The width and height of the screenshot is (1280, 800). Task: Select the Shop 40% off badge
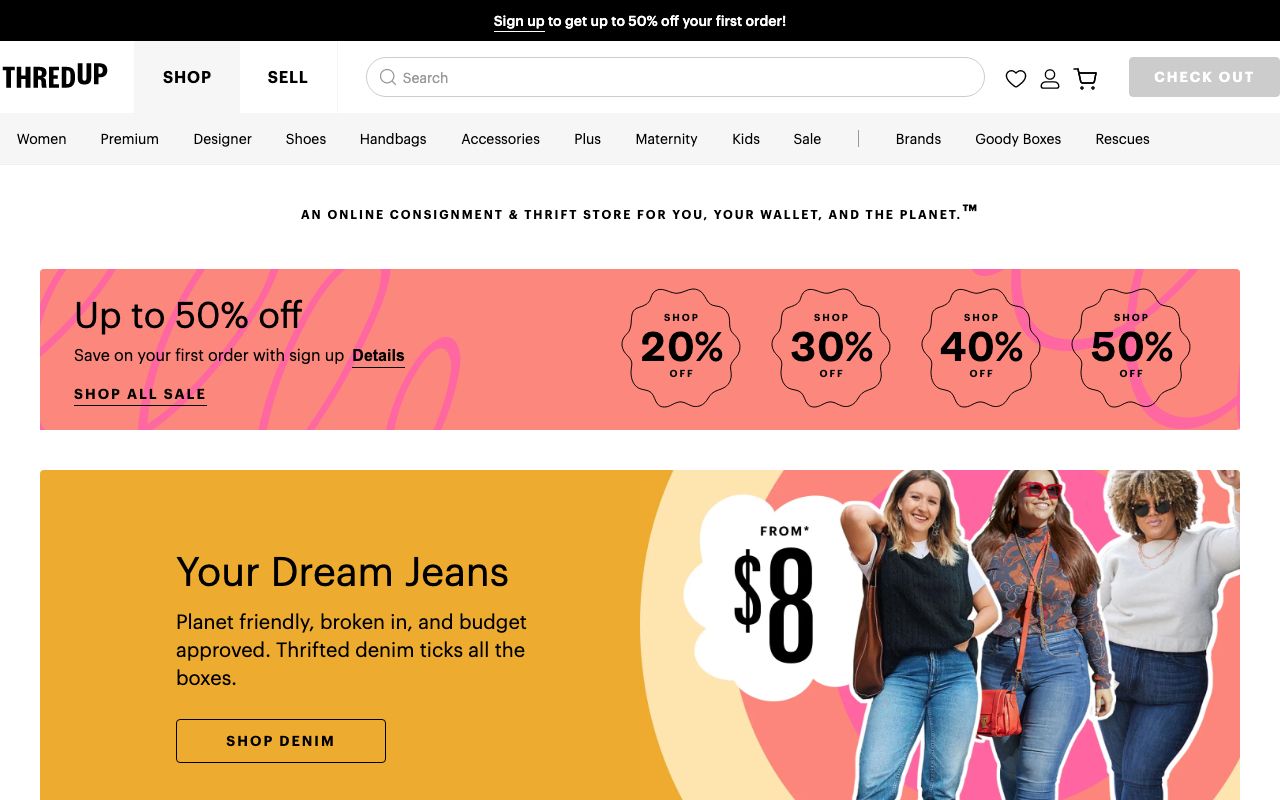(981, 347)
